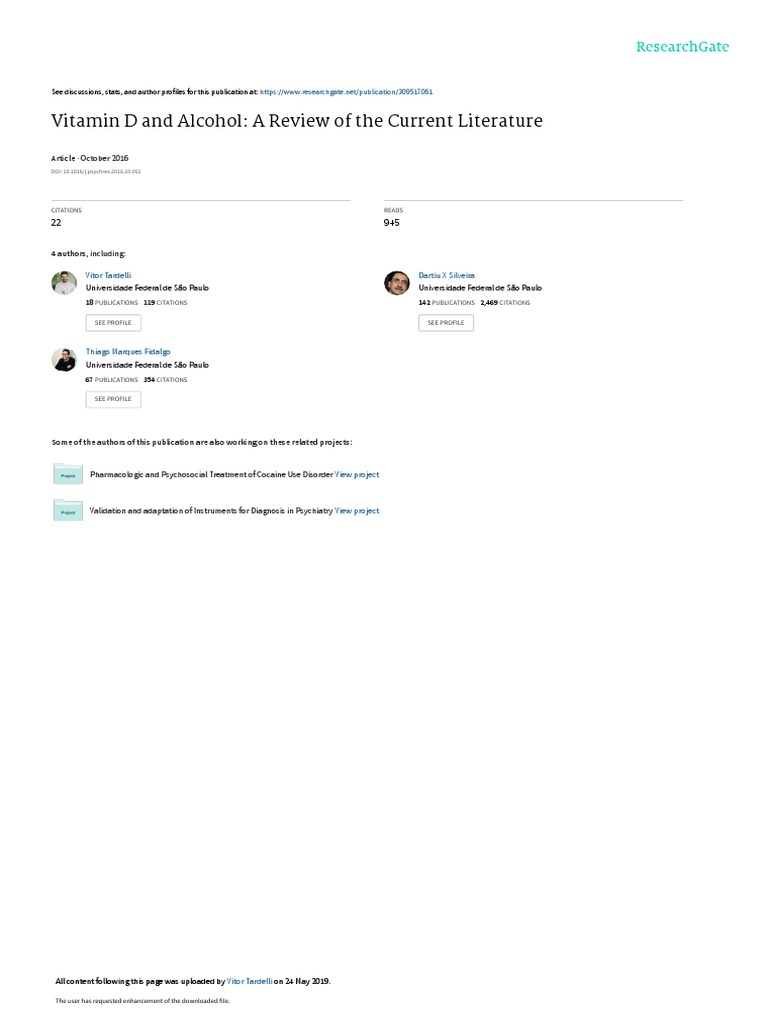
Task: Open View project link for Cocaine Use Disorder
Action: click(x=357, y=475)
